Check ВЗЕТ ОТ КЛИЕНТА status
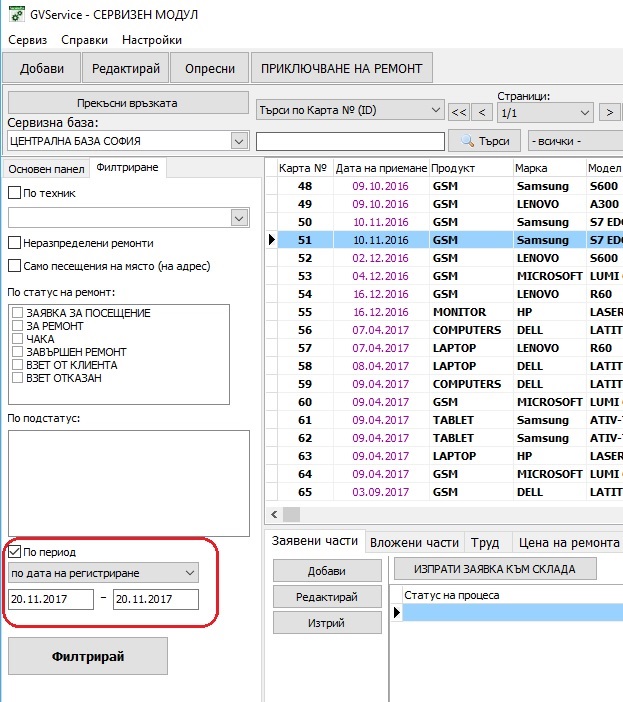This screenshot has width=623, height=702. [17, 364]
